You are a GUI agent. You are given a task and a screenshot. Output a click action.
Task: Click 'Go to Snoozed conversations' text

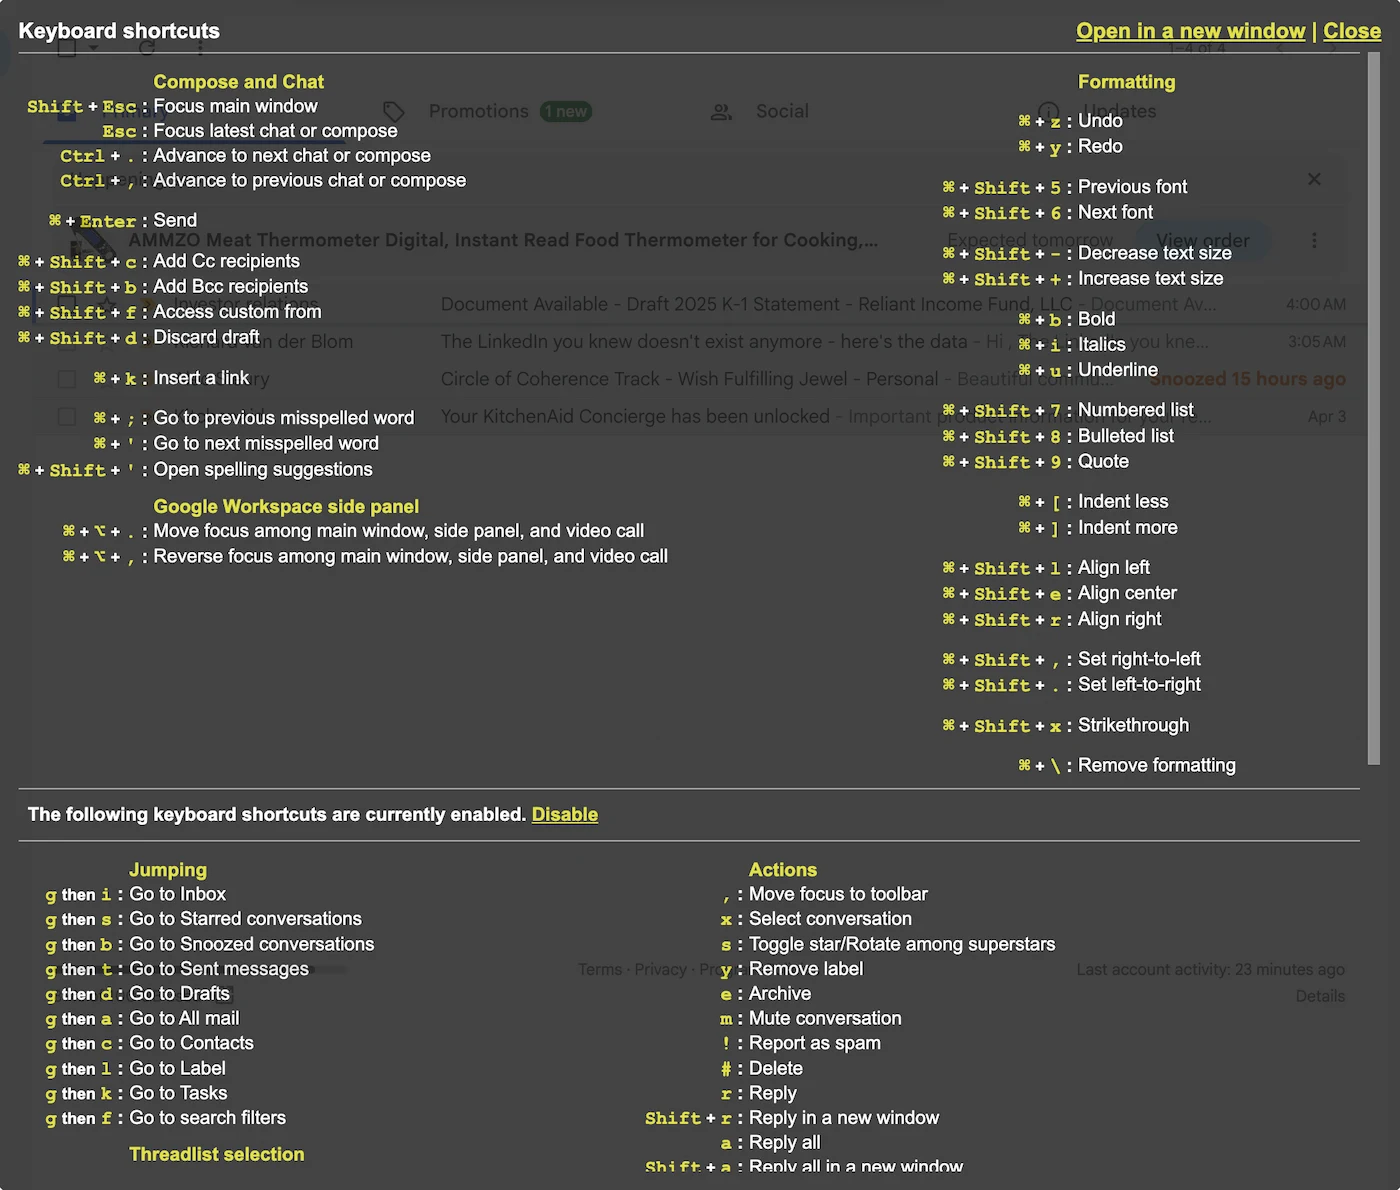click(251, 944)
